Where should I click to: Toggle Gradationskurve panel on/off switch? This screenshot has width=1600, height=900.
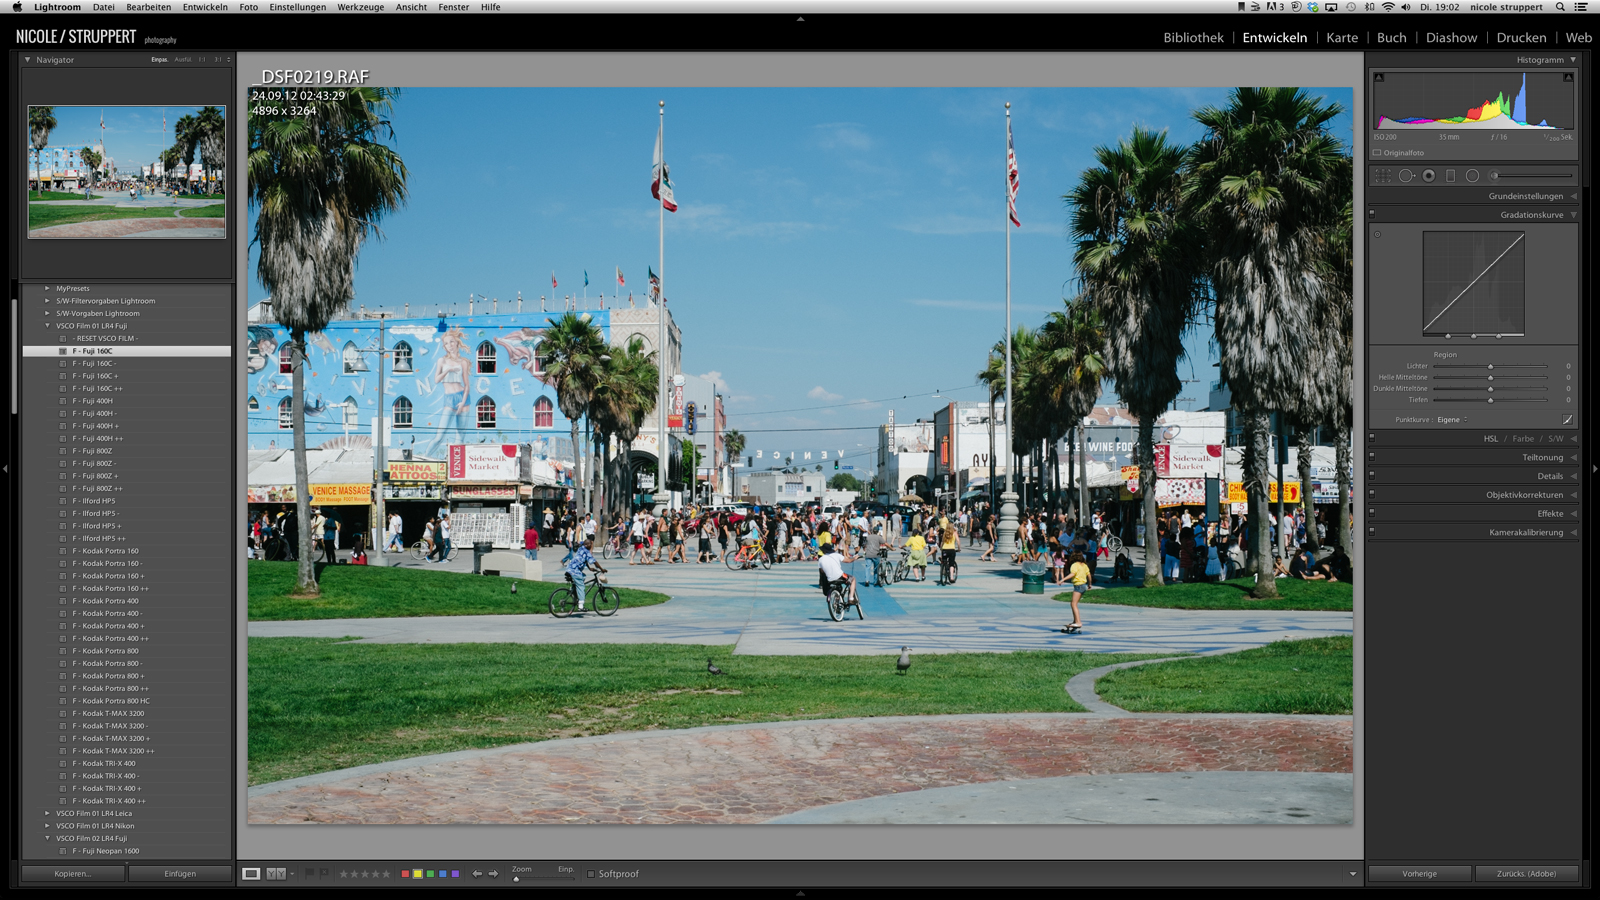(x=1372, y=214)
